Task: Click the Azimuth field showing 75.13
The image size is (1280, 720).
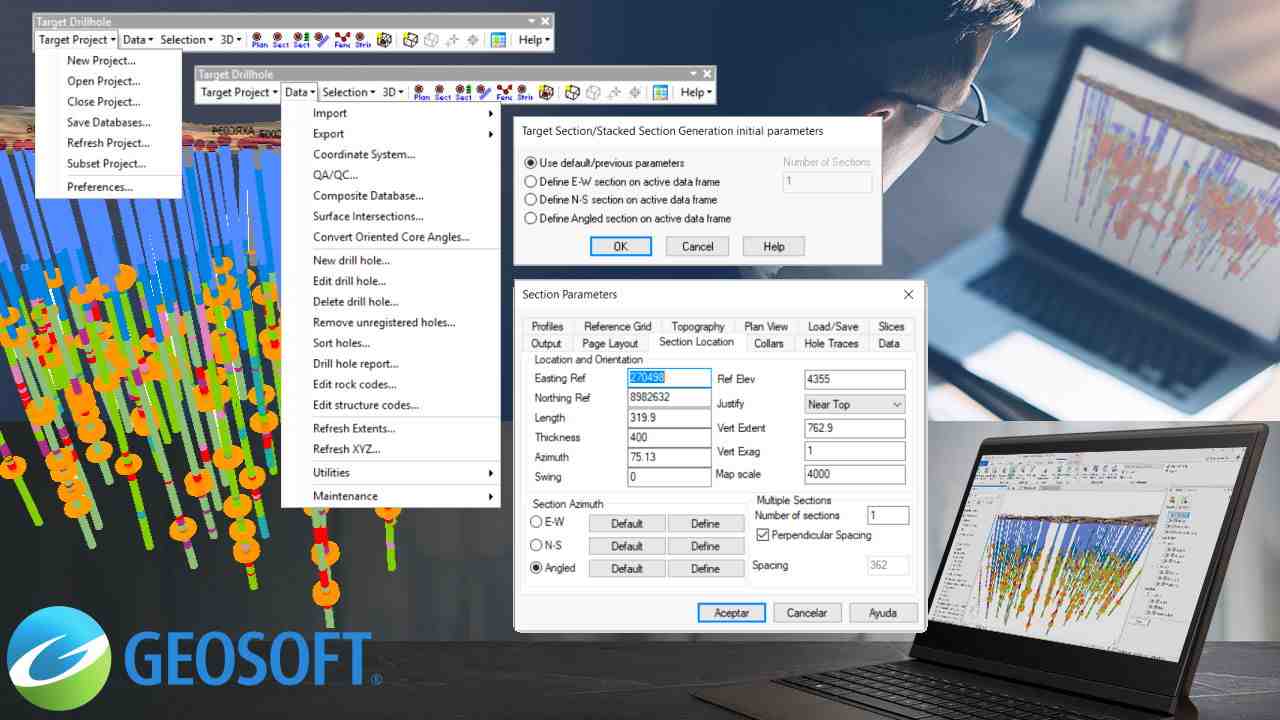Action: click(669, 457)
